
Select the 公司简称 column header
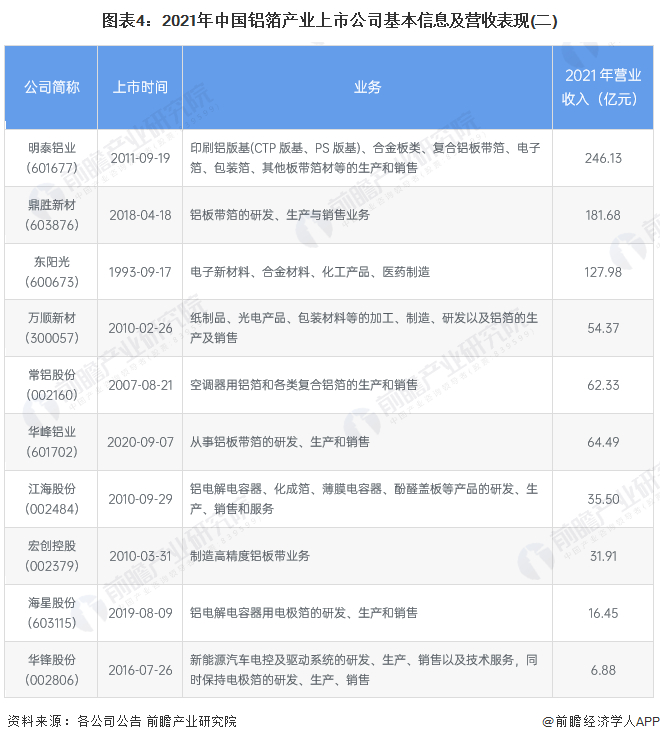pyautogui.click(x=52, y=87)
